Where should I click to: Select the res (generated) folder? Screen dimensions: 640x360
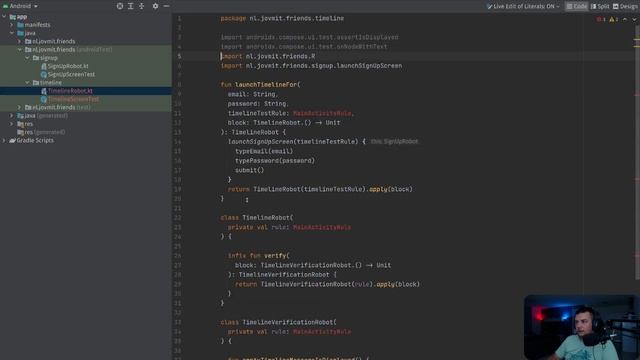pyautogui.click(x=44, y=132)
